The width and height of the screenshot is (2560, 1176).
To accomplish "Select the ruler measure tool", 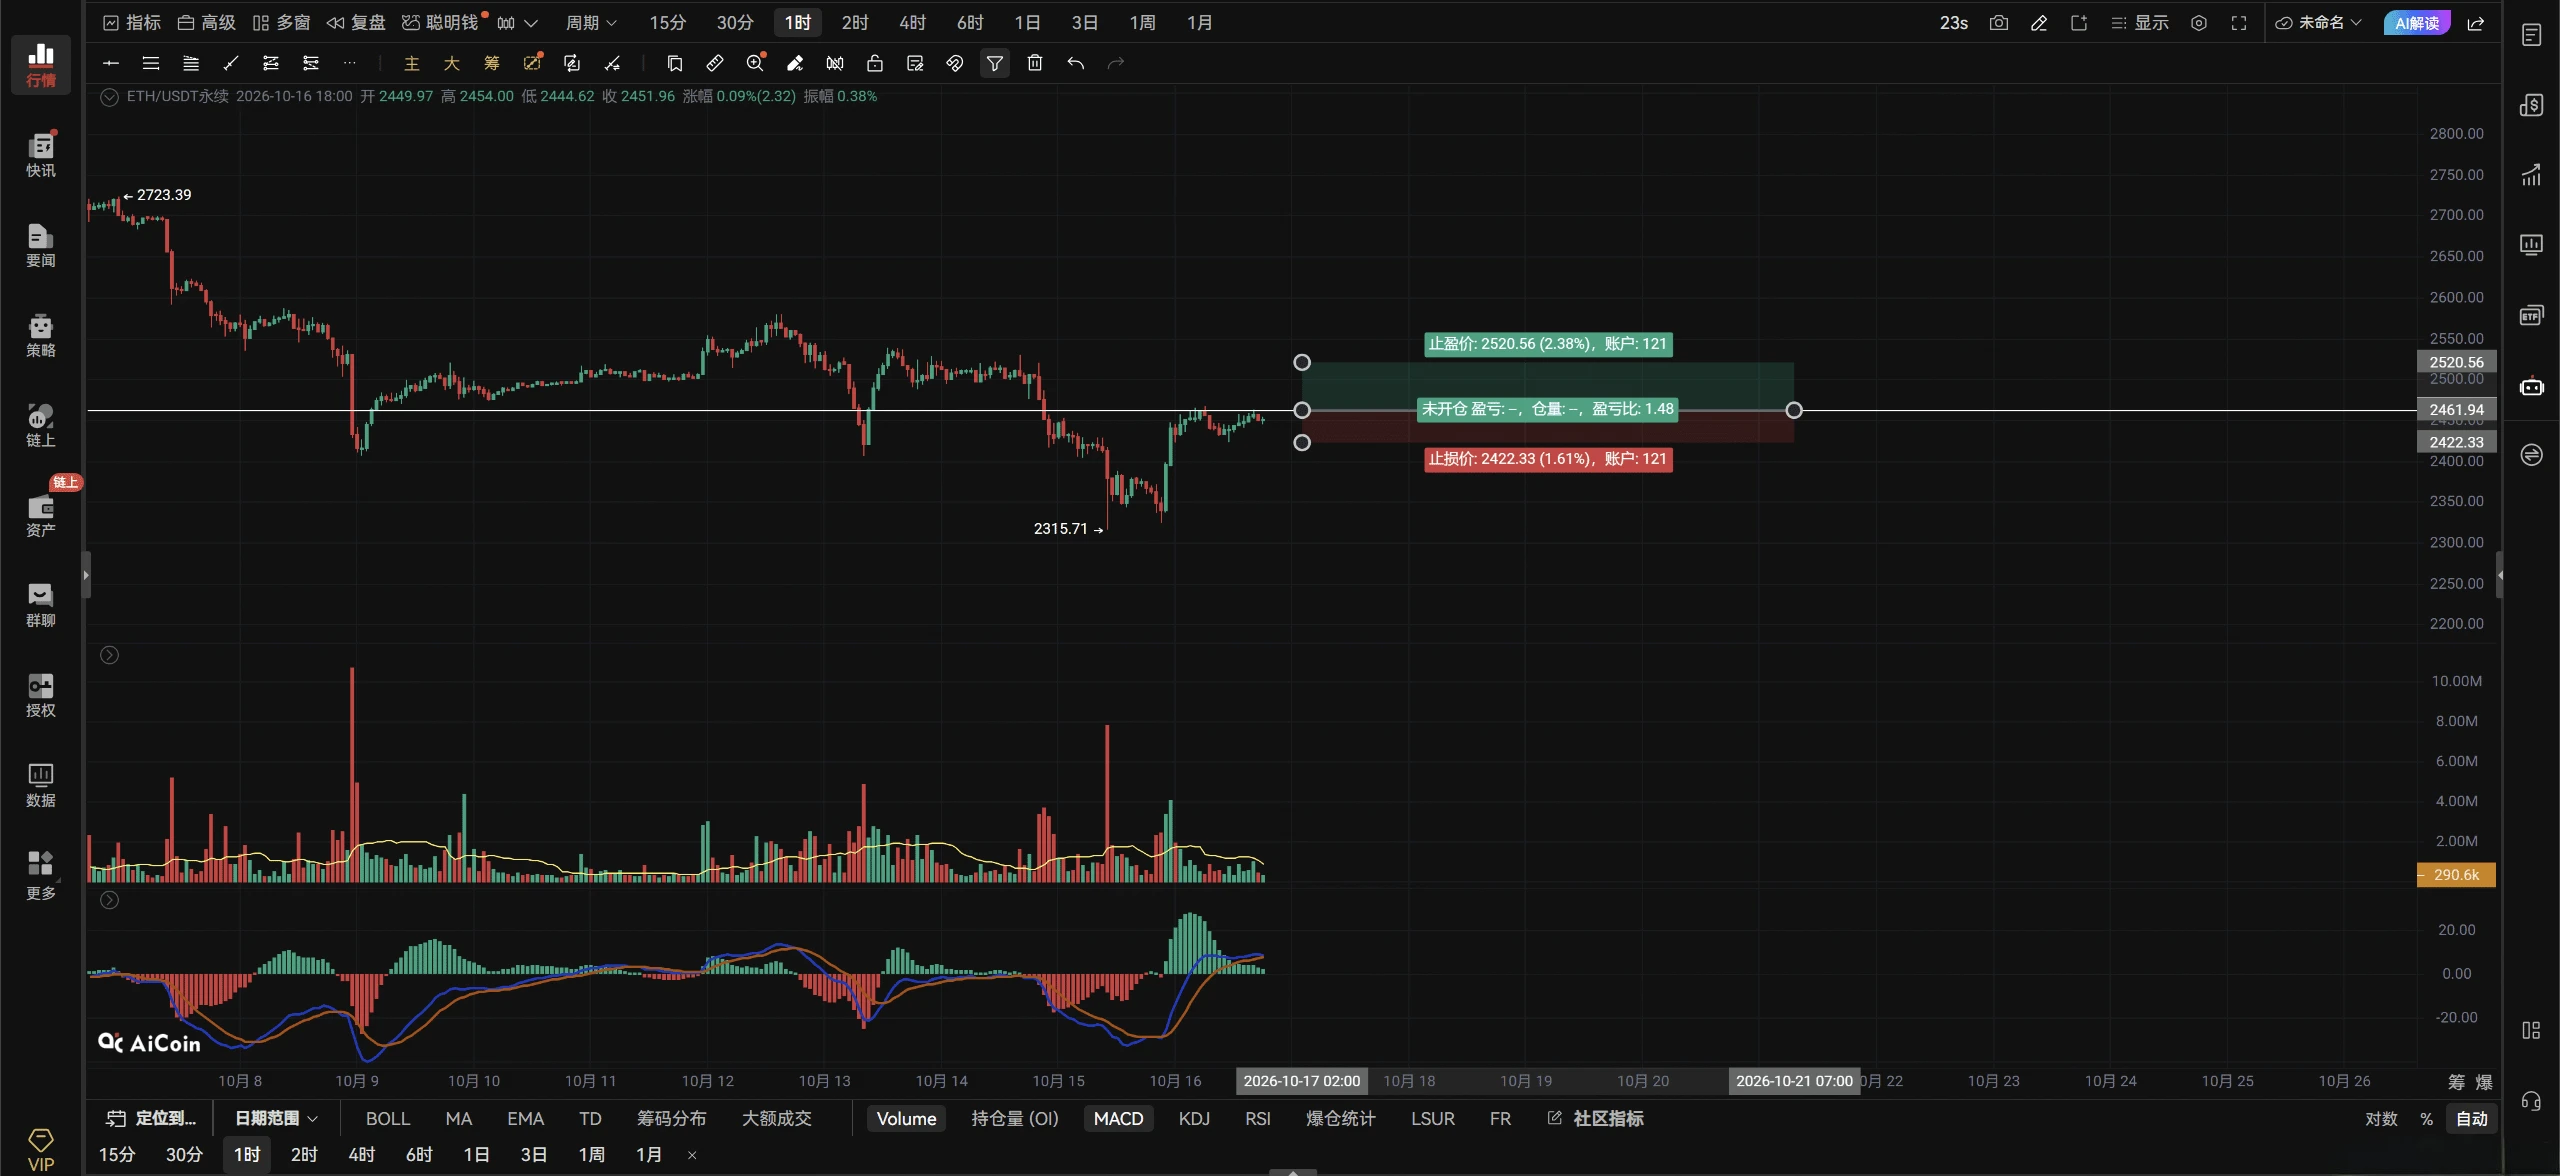I will [715, 63].
